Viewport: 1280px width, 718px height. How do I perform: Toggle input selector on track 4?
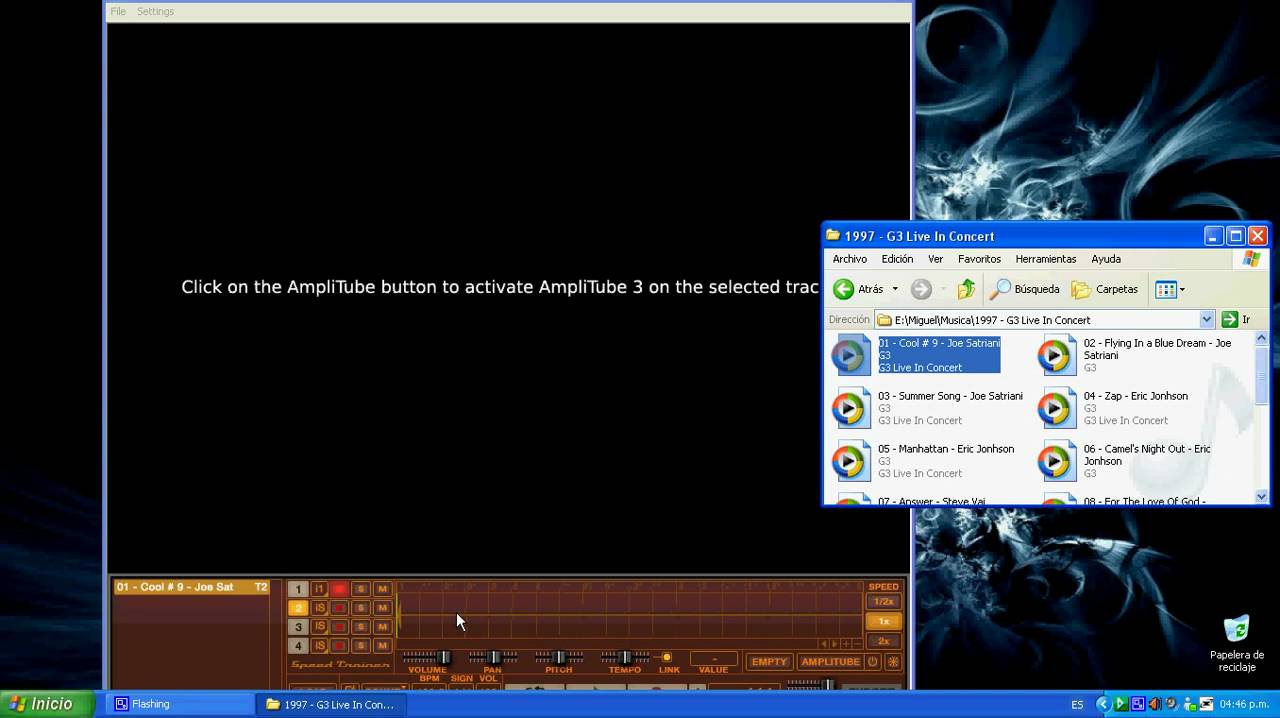coord(320,646)
